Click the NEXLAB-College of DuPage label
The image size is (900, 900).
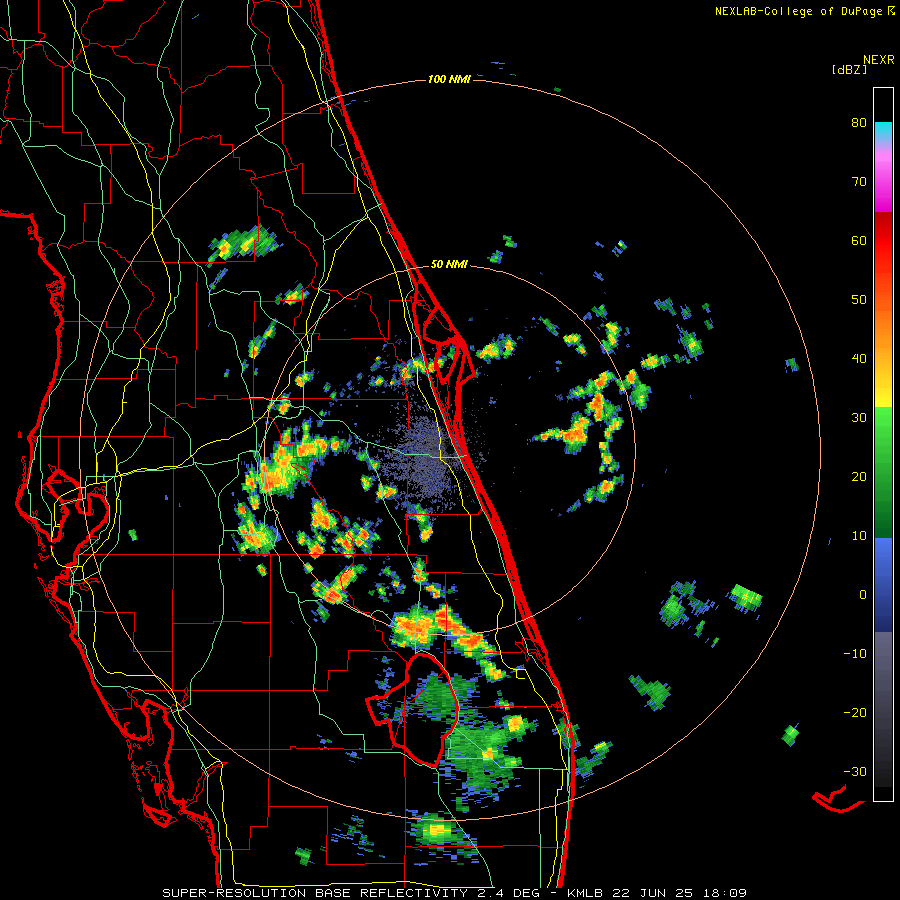tap(800, 11)
